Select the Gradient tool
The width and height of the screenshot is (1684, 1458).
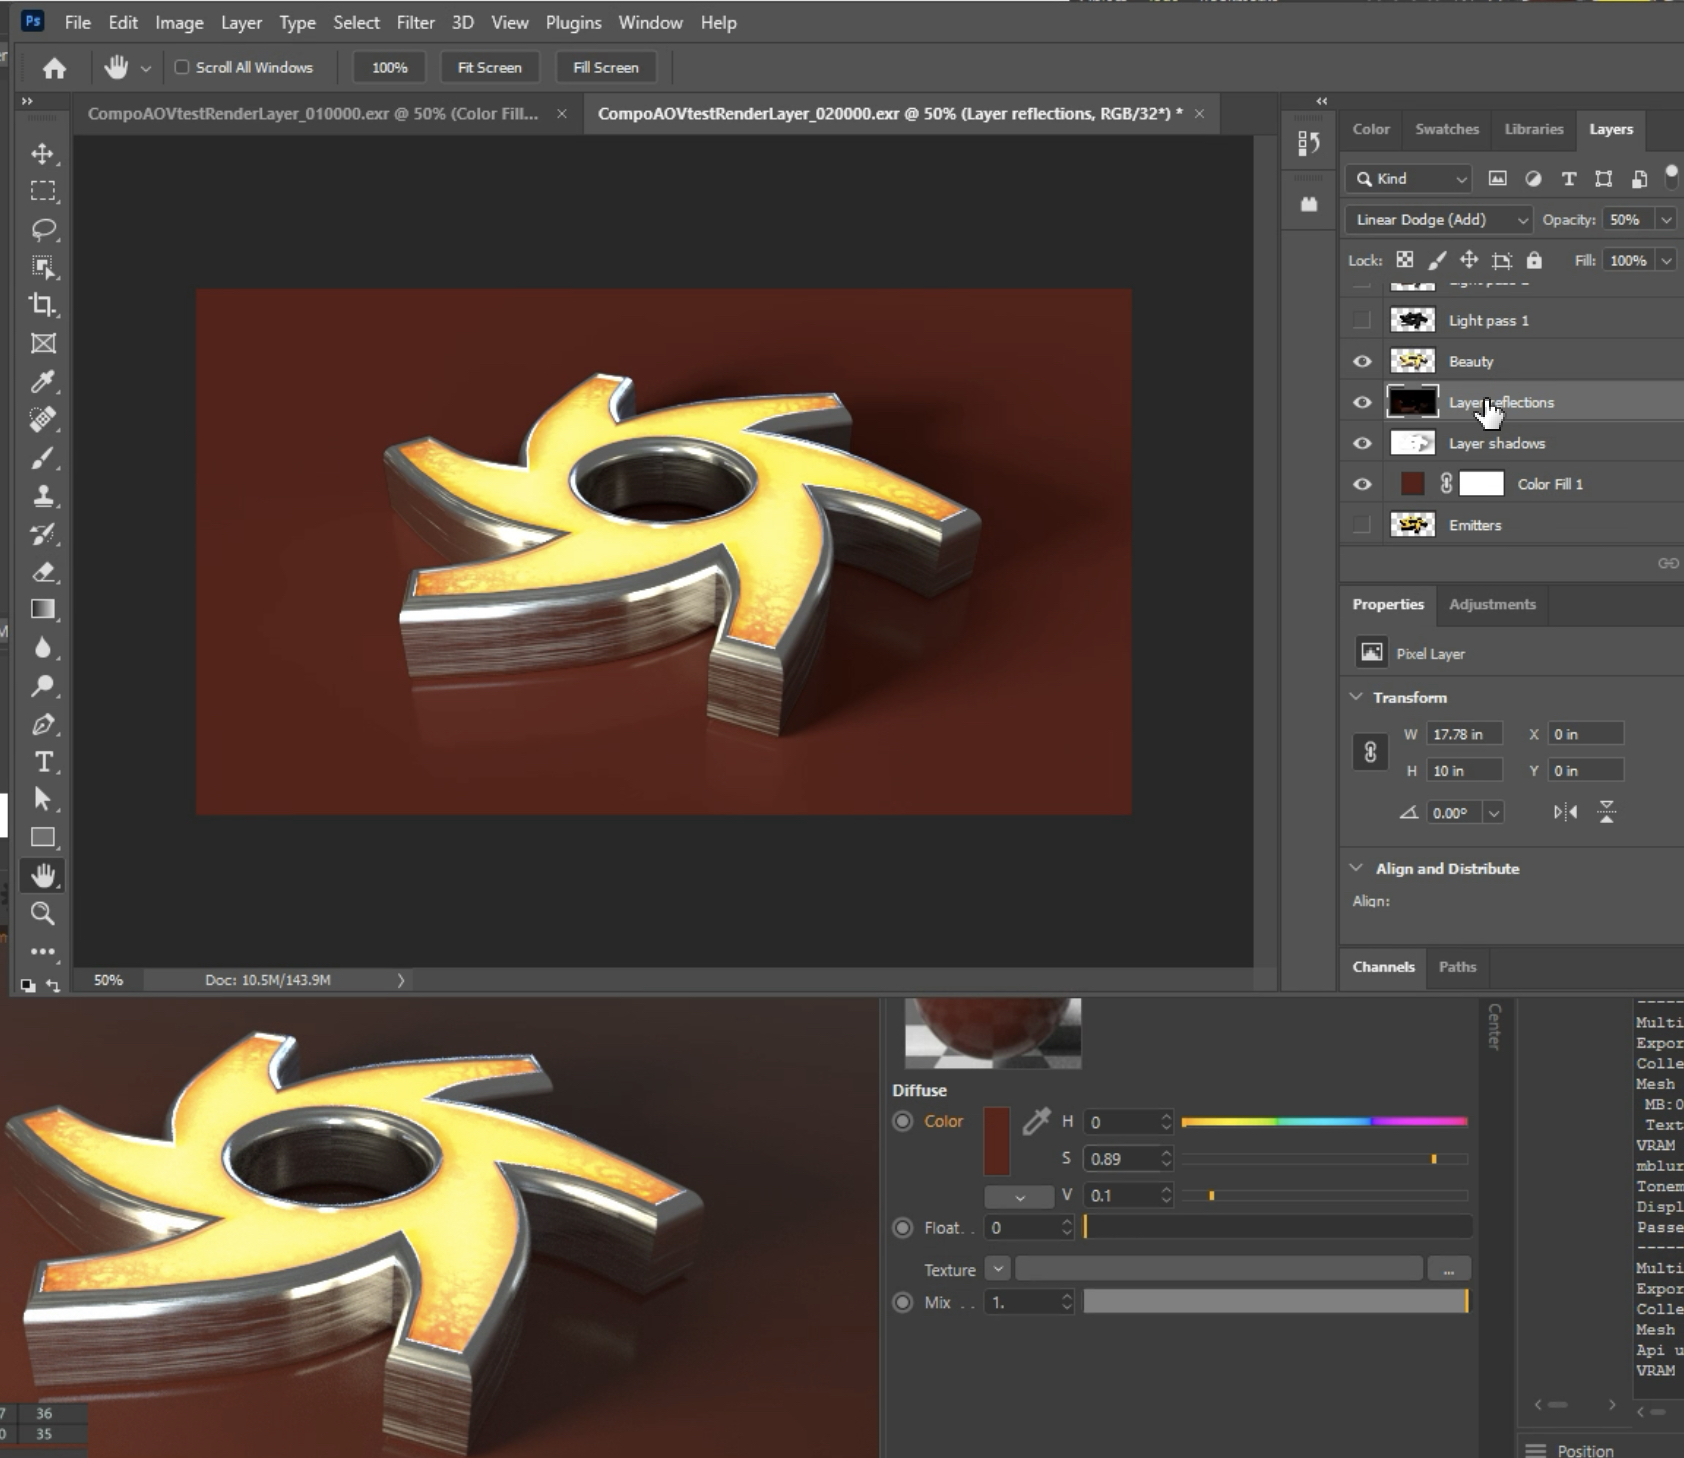42,609
